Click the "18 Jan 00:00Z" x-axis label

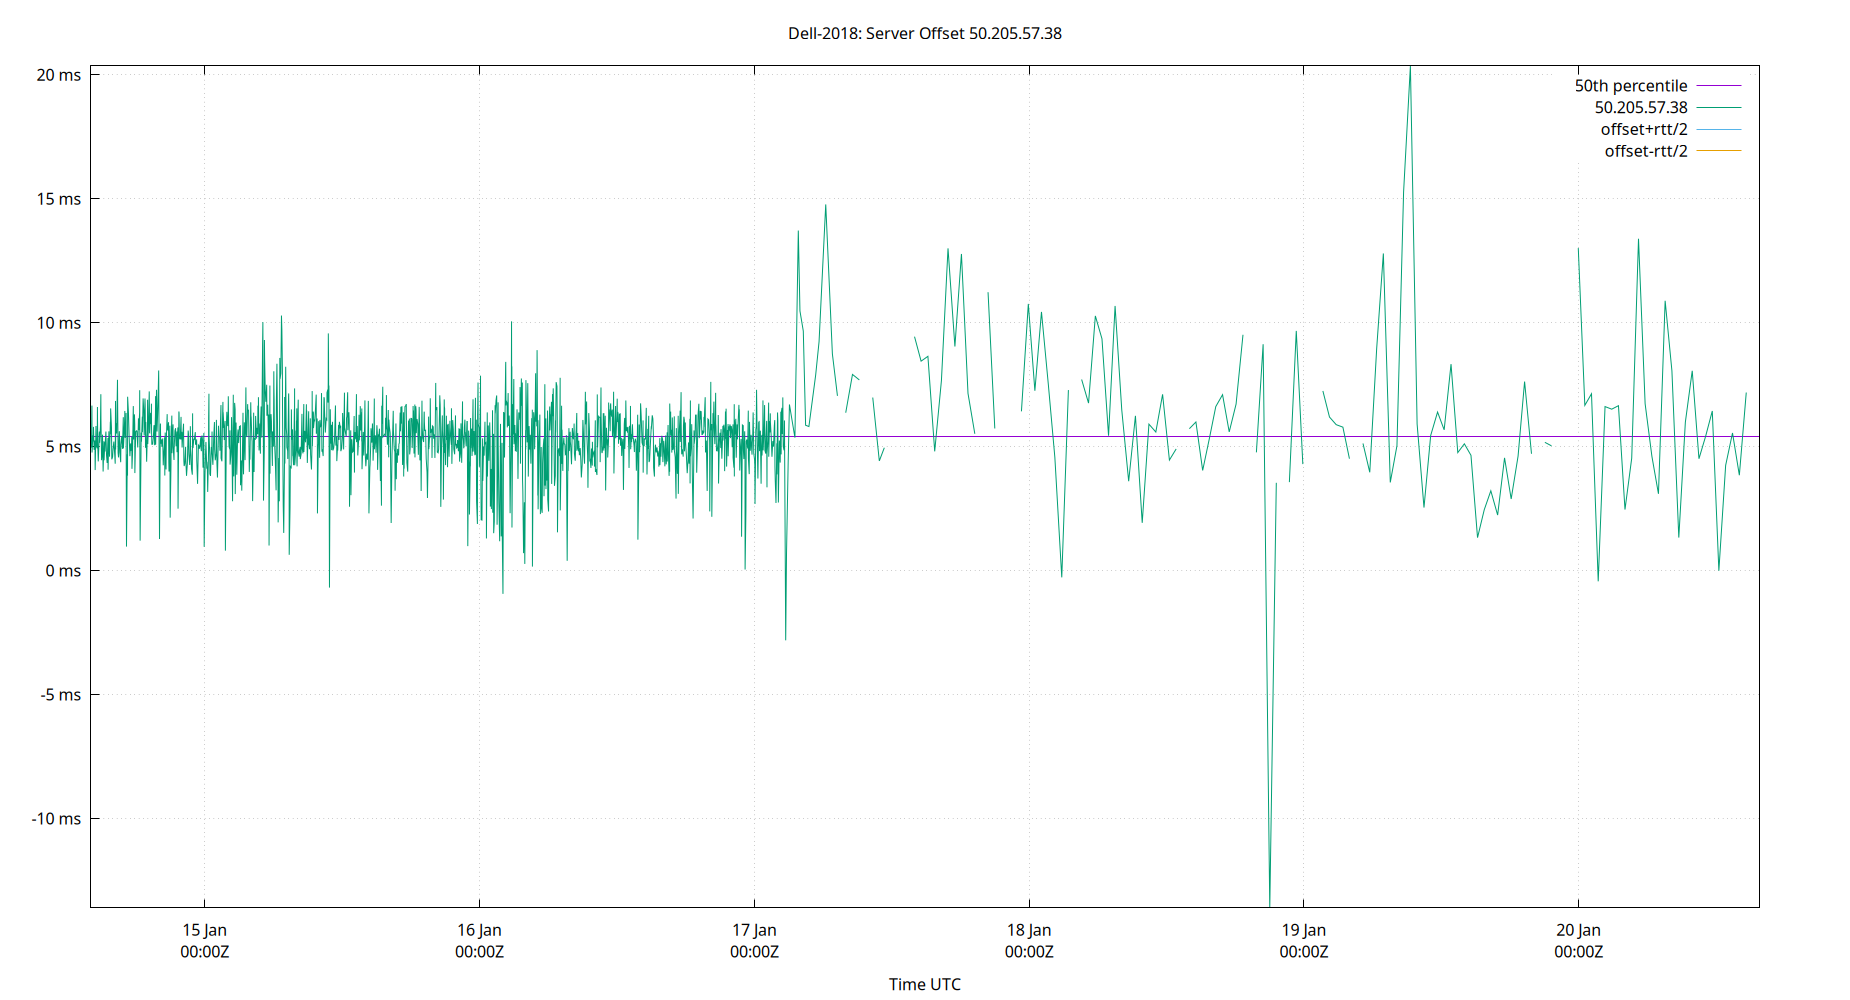coord(1029,940)
